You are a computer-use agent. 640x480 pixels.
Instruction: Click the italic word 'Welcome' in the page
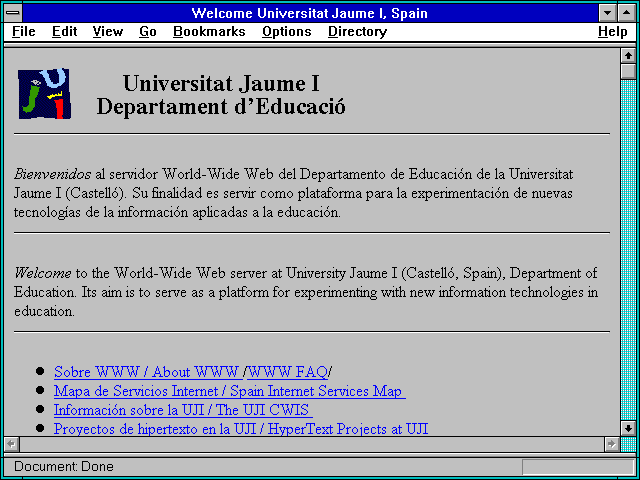42,273
